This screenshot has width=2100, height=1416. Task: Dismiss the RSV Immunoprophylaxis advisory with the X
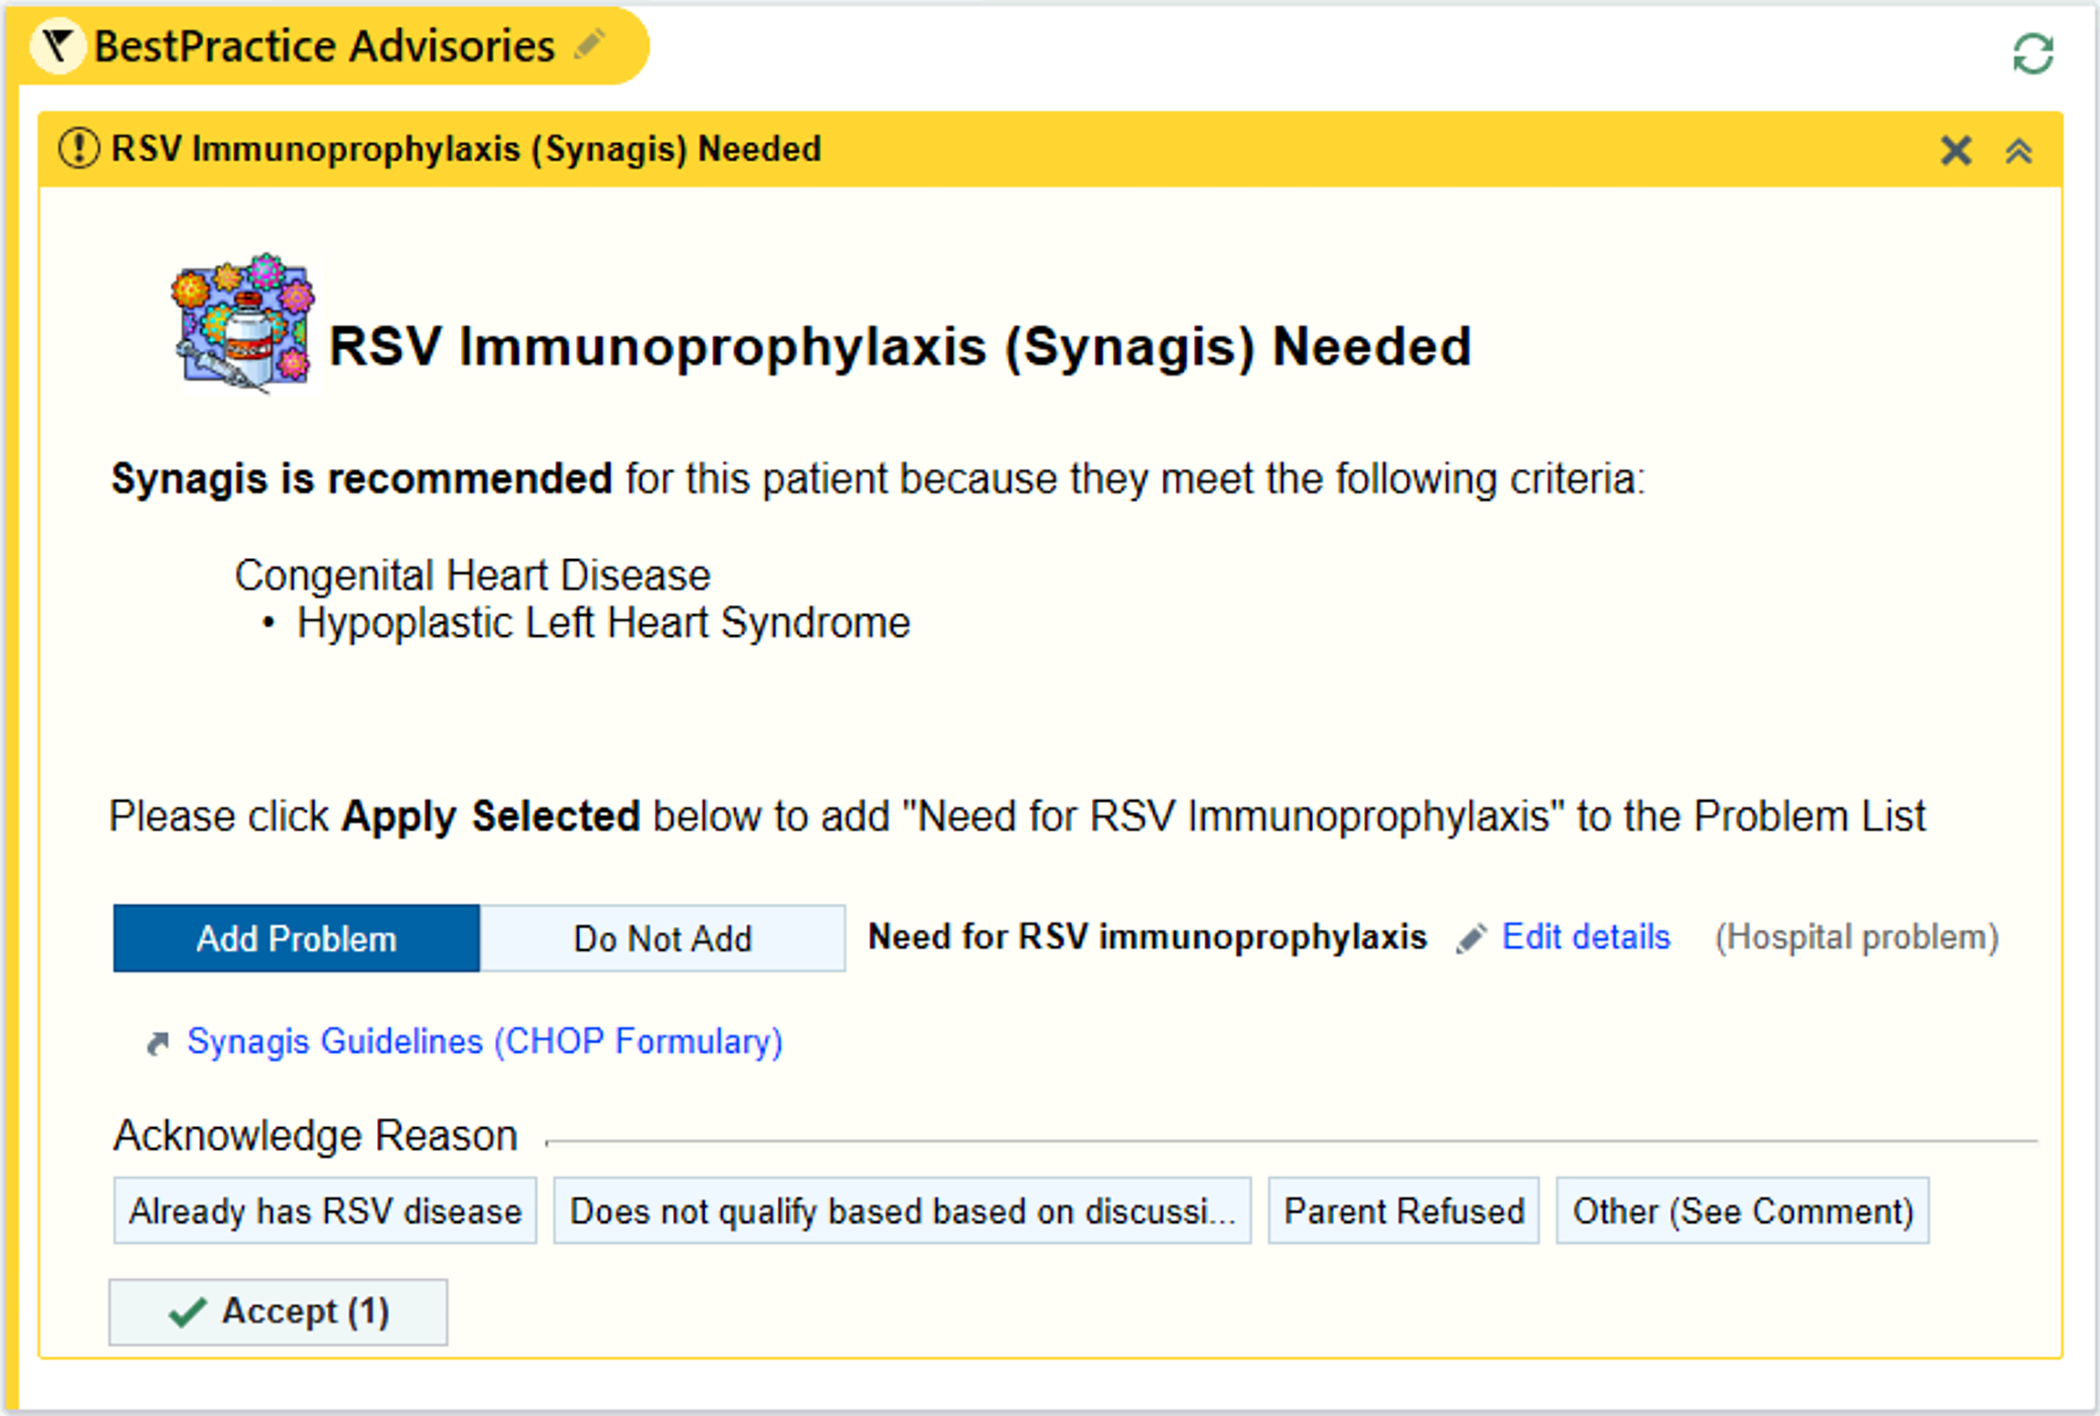click(x=1956, y=151)
